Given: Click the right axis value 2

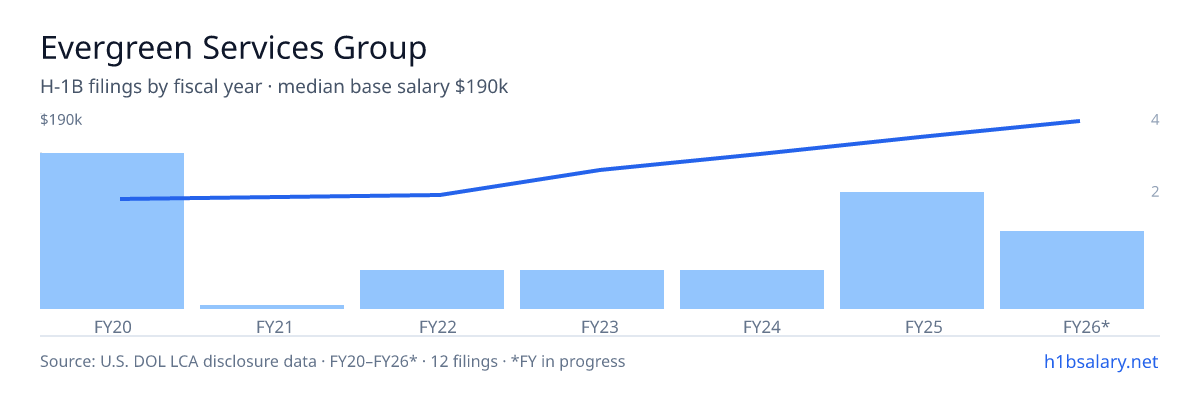Looking at the screenshot, I should click(1155, 192).
